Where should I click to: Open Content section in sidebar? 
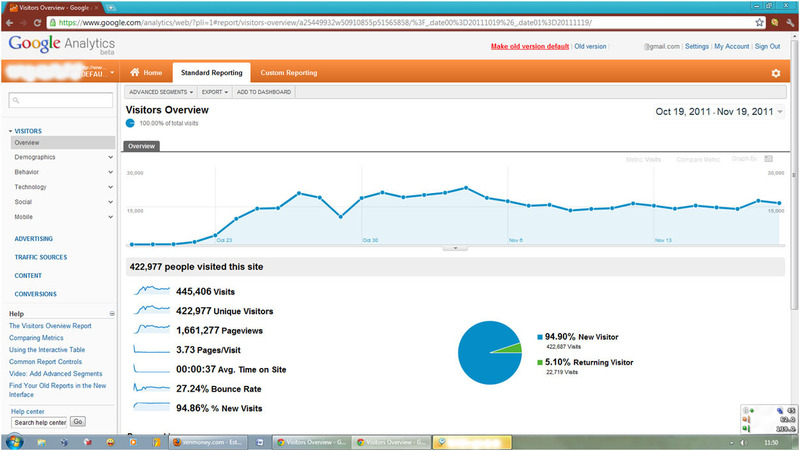pyautogui.click(x=28, y=275)
